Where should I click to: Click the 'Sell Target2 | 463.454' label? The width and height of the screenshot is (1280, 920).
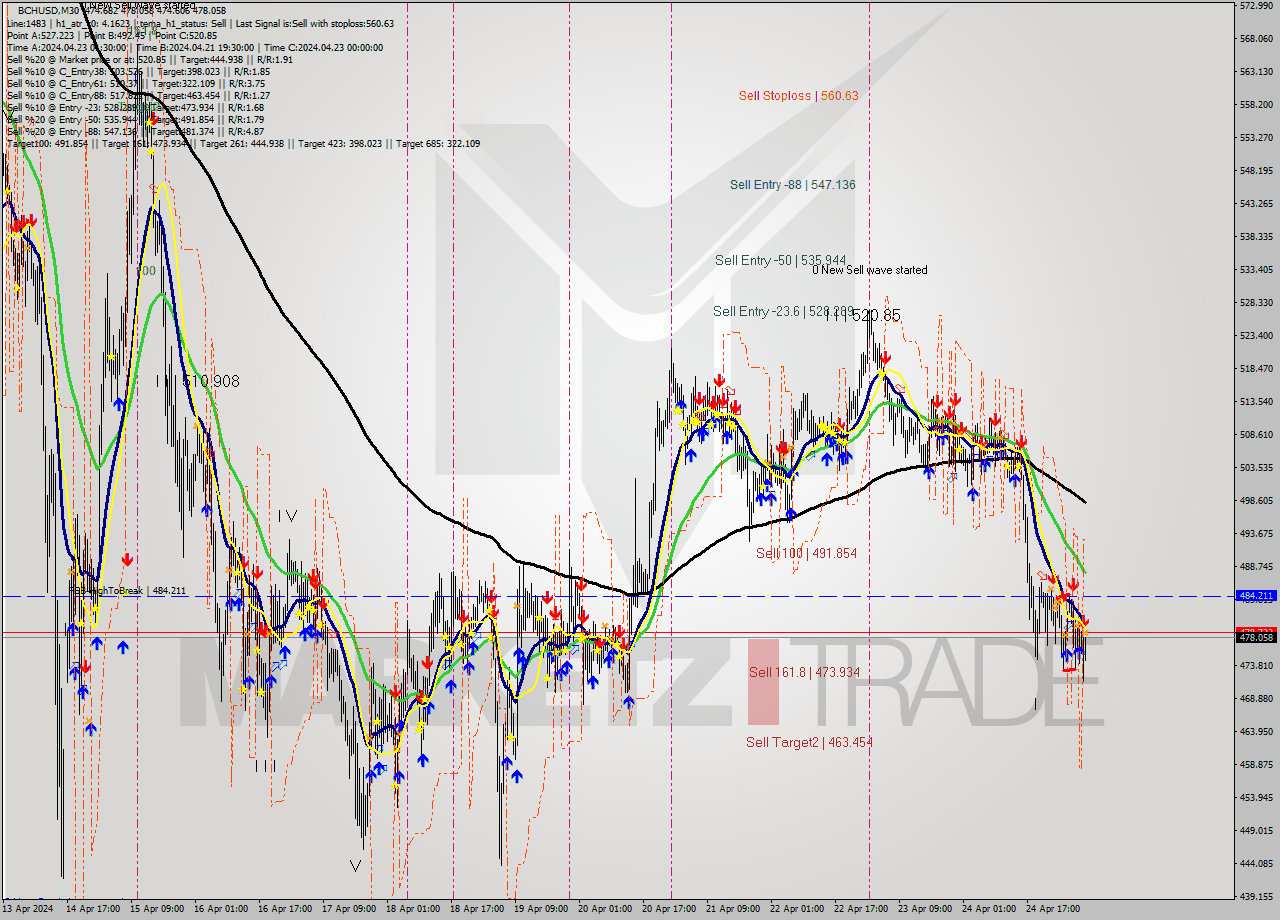coord(809,742)
